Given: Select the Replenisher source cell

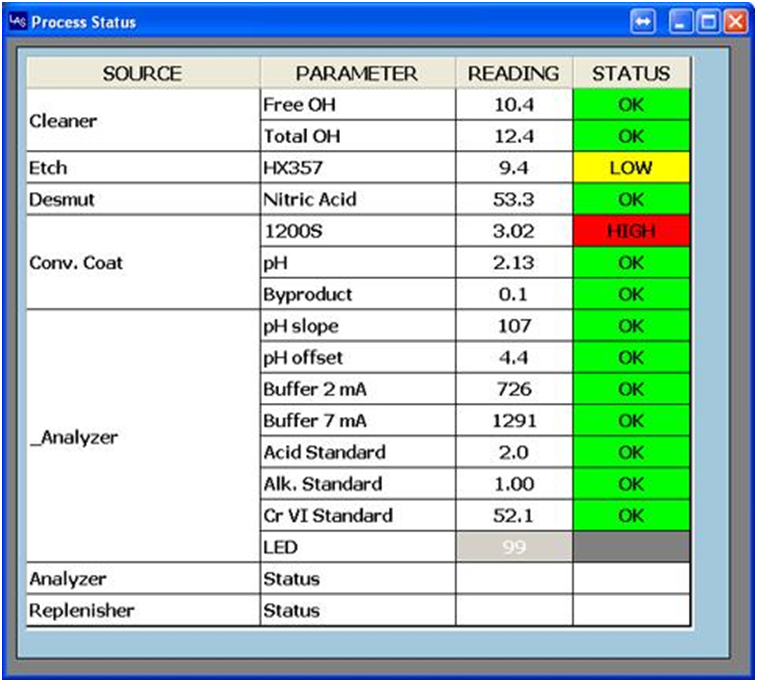Looking at the screenshot, I should click(143, 611).
